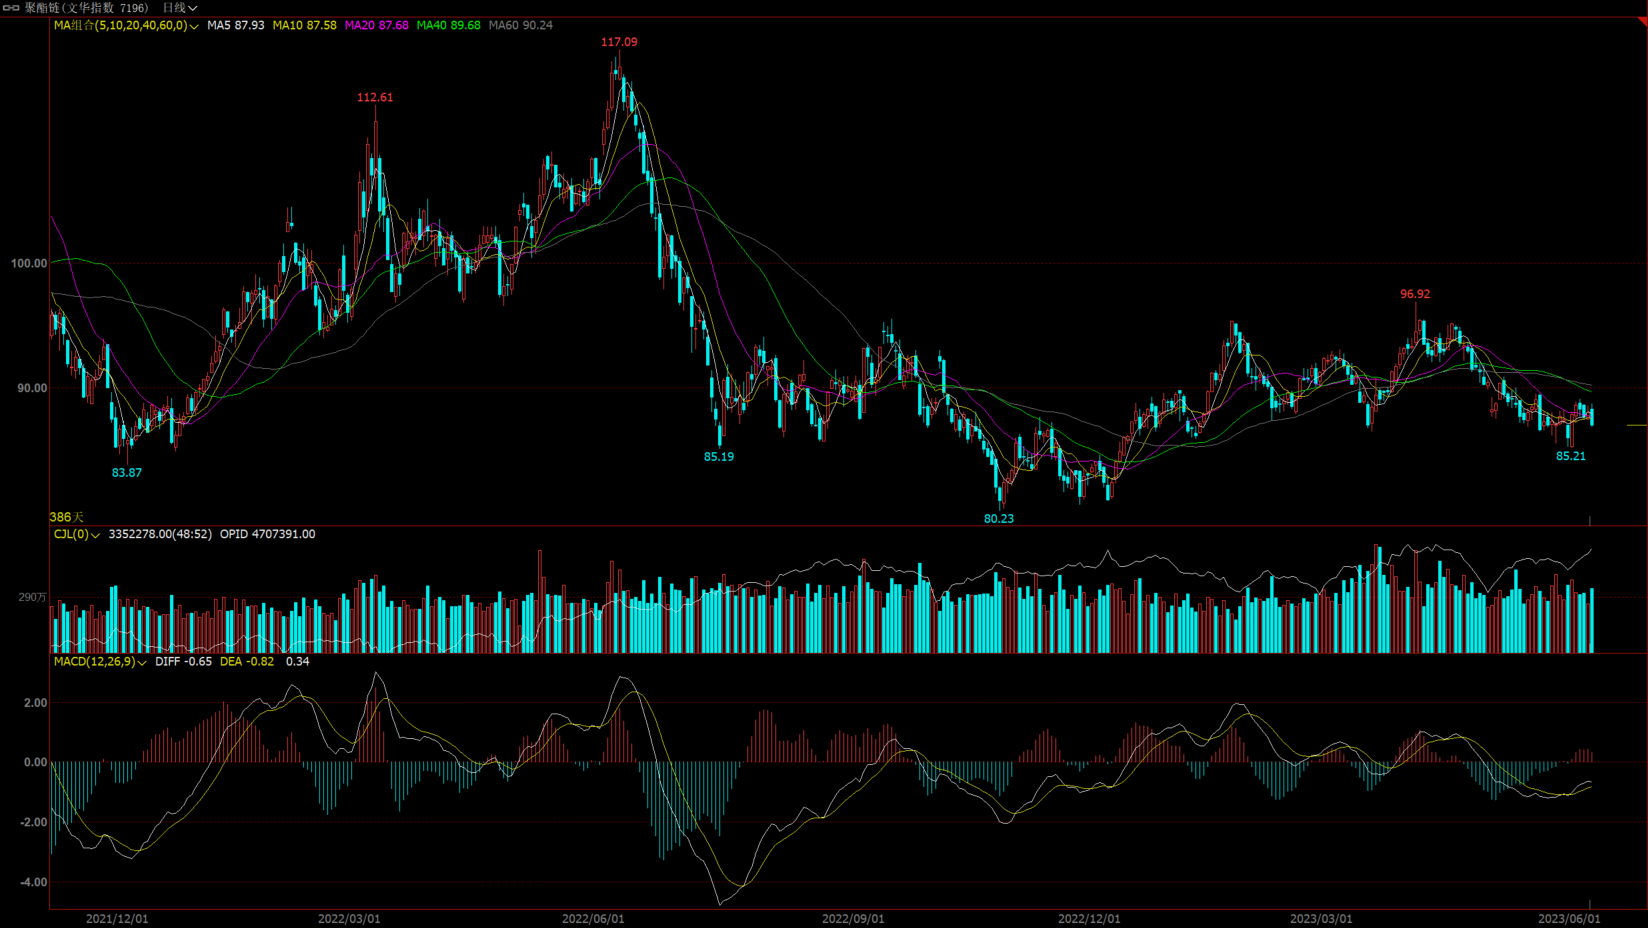Expand the MA组合(5,10,20,40,60,0) indicator dropdown

pyautogui.click(x=126, y=25)
